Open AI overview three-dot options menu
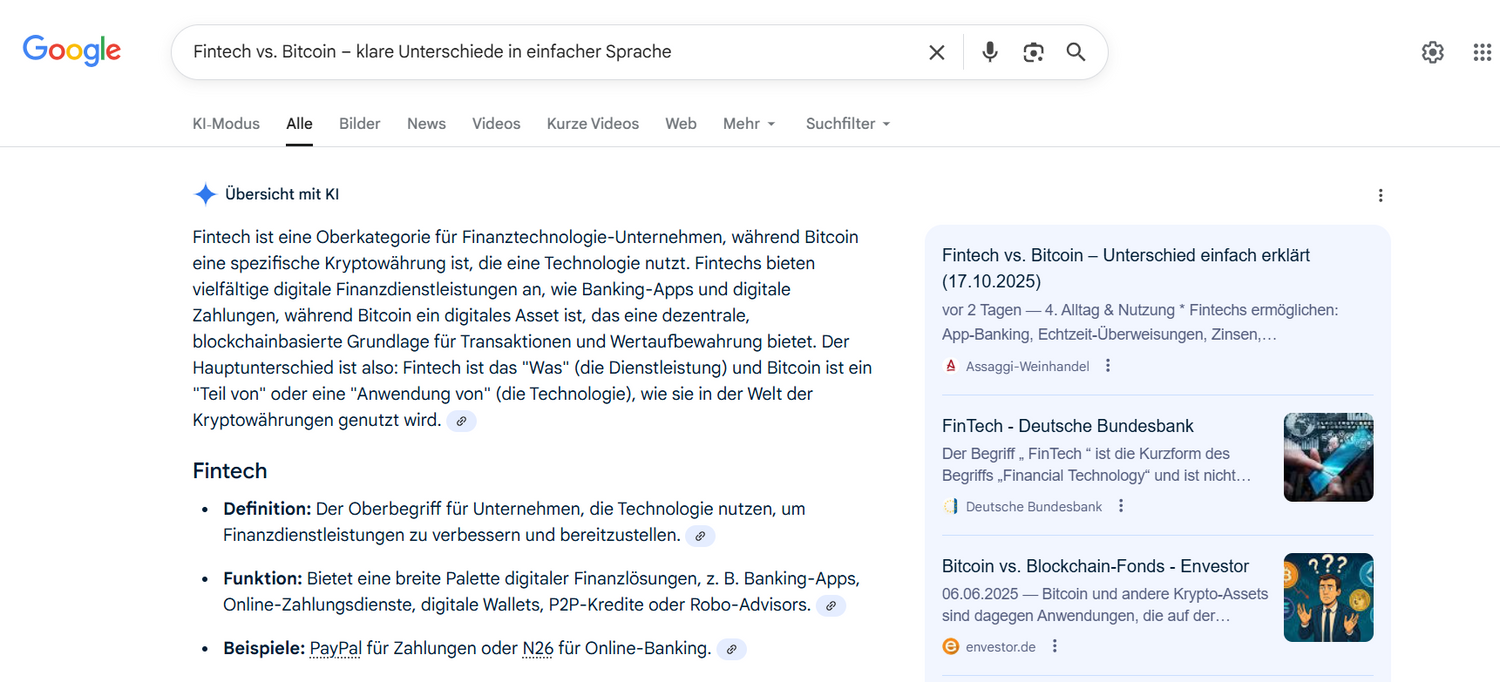The width and height of the screenshot is (1500, 682). (1380, 195)
